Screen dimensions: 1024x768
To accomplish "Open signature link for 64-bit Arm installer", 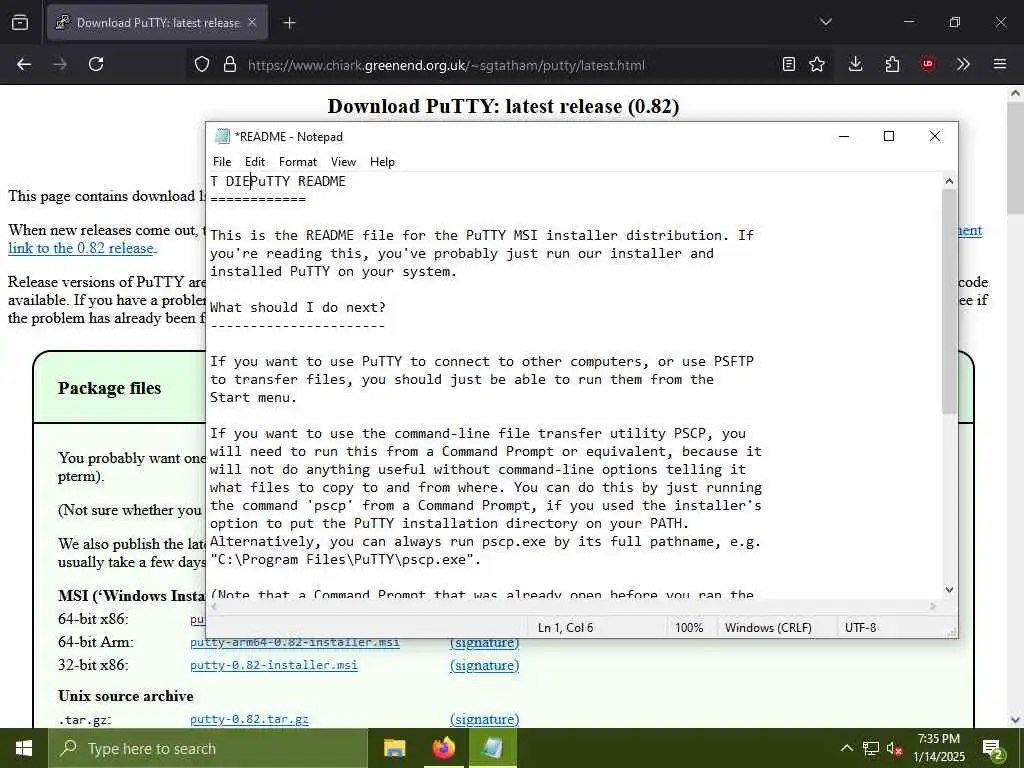I will [x=485, y=643].
